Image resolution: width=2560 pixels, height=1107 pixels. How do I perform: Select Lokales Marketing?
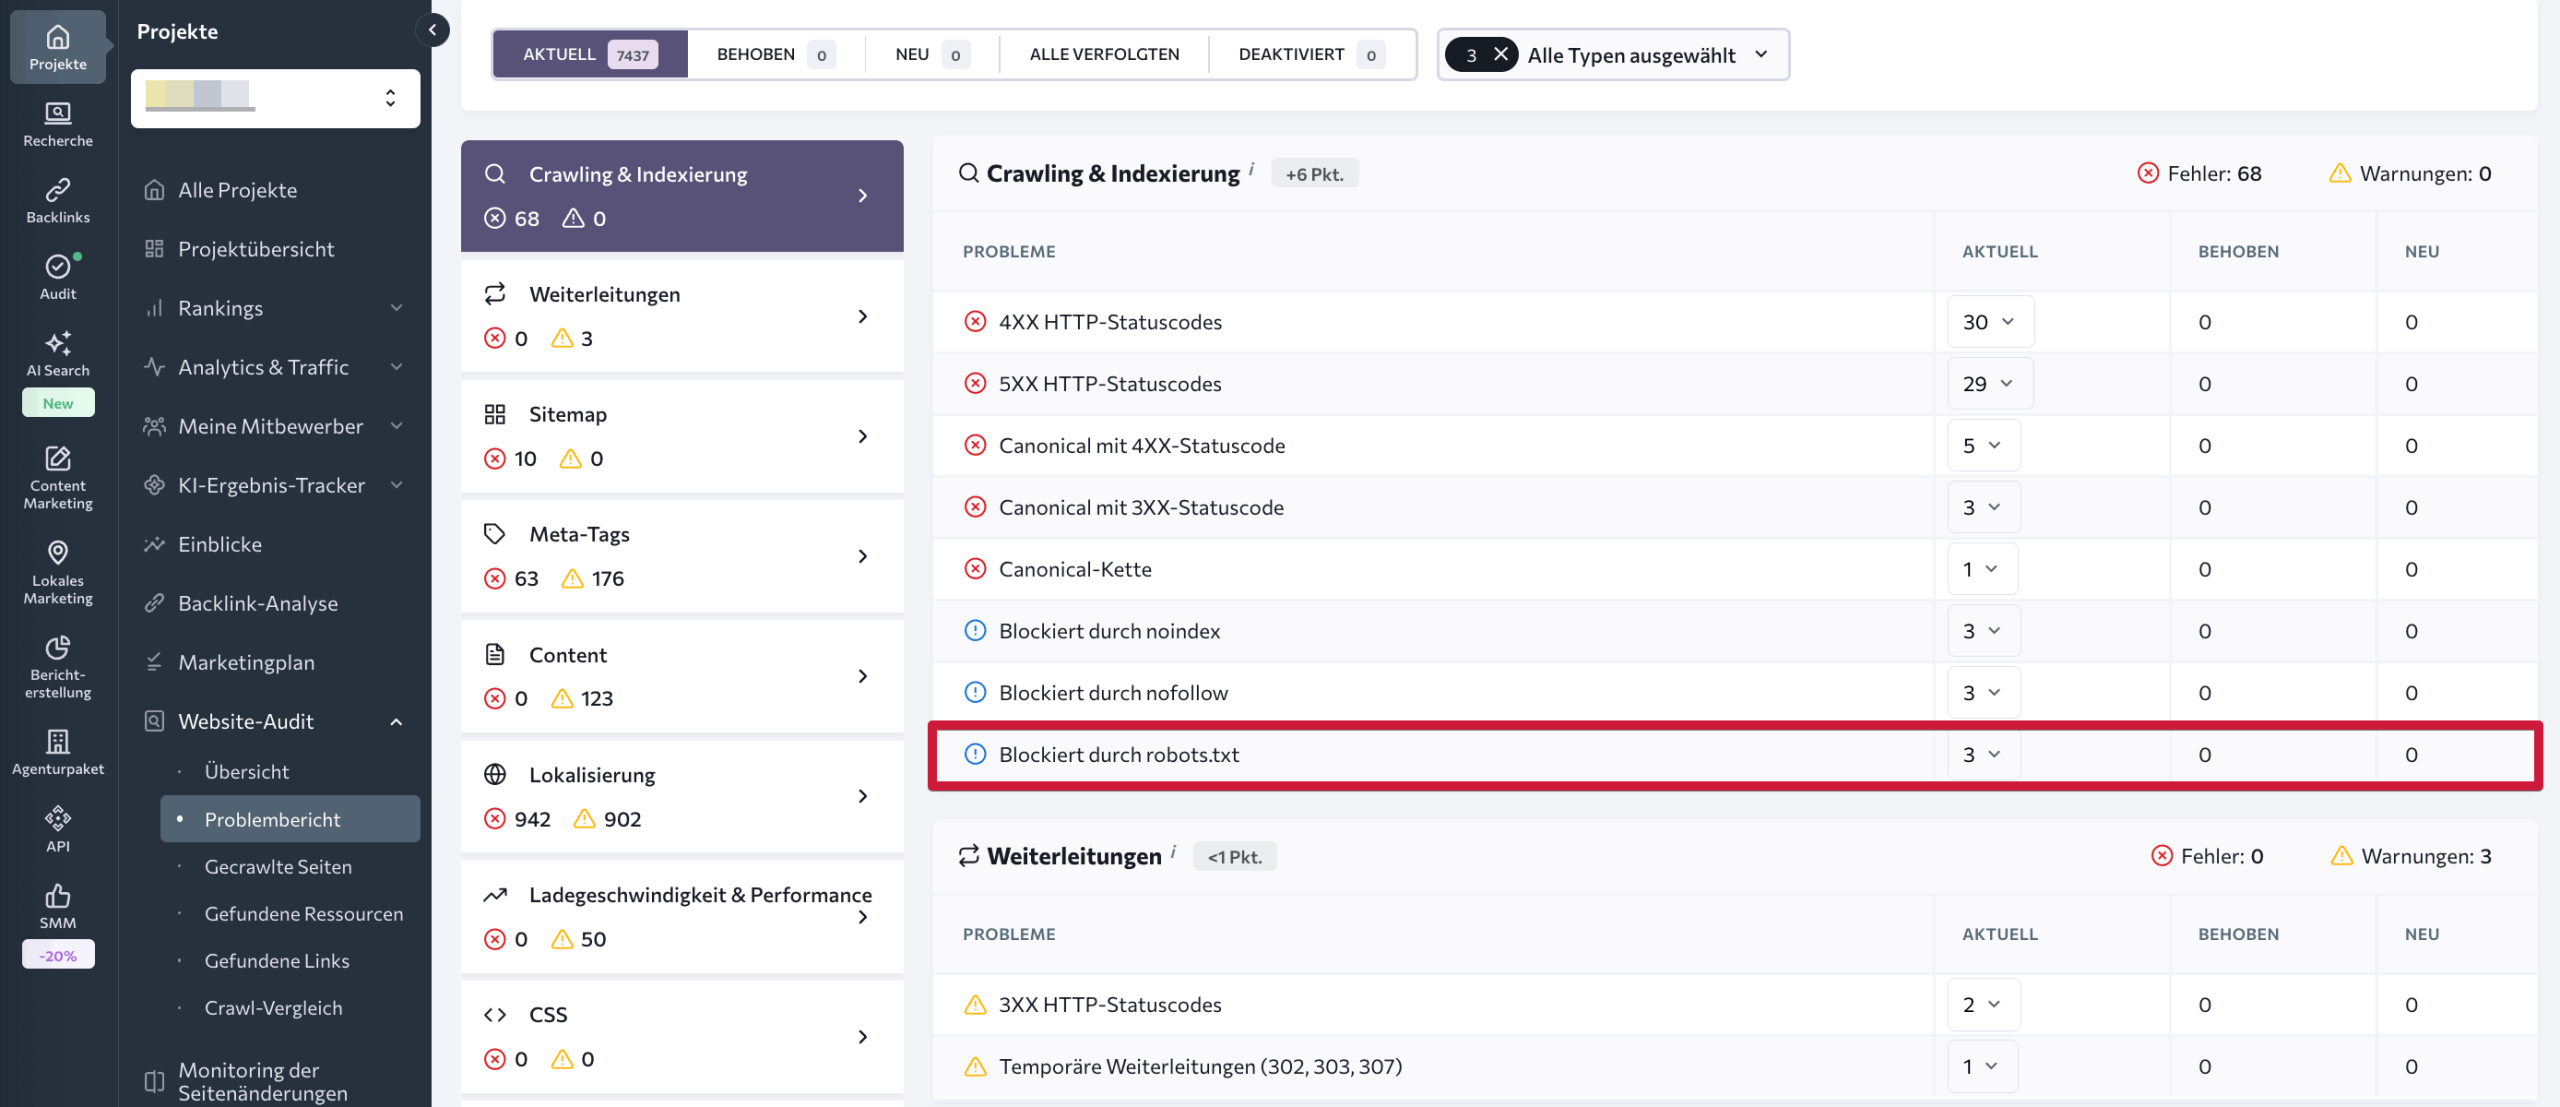57,570
